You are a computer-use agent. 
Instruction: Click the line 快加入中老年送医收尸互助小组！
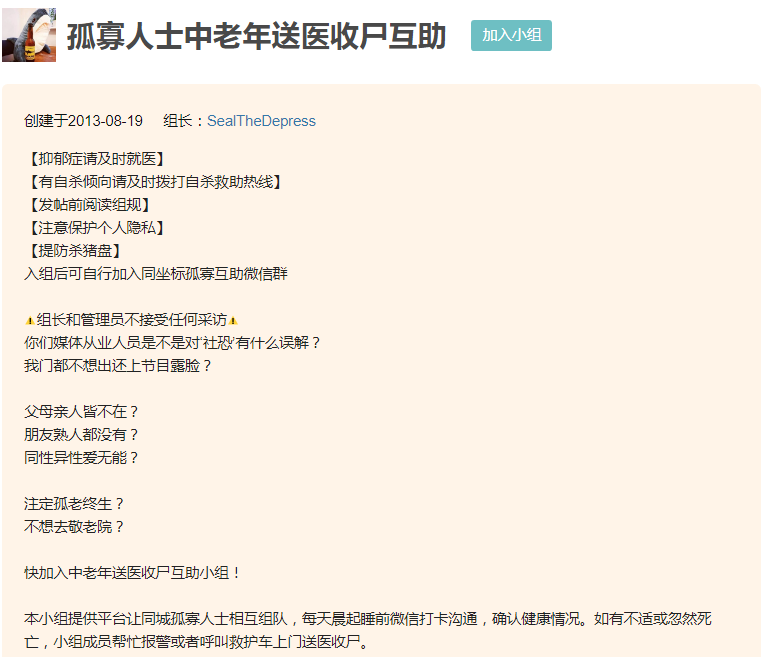(132, 573)
